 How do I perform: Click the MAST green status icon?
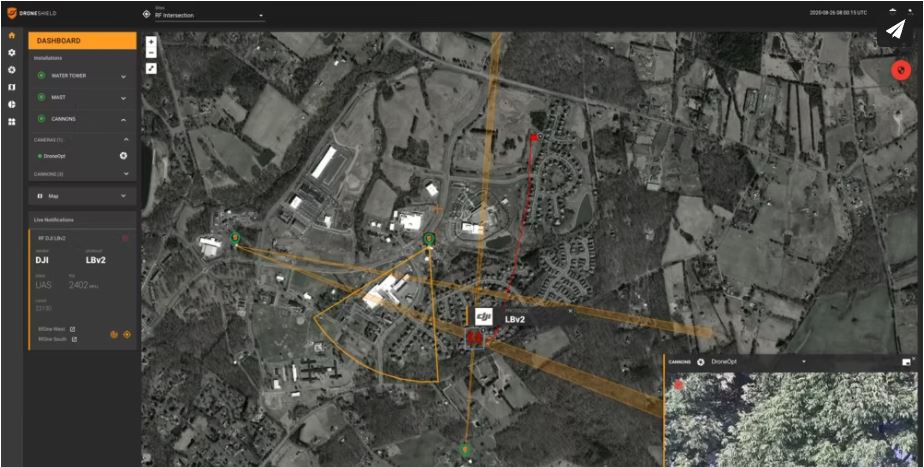point(41,97)
